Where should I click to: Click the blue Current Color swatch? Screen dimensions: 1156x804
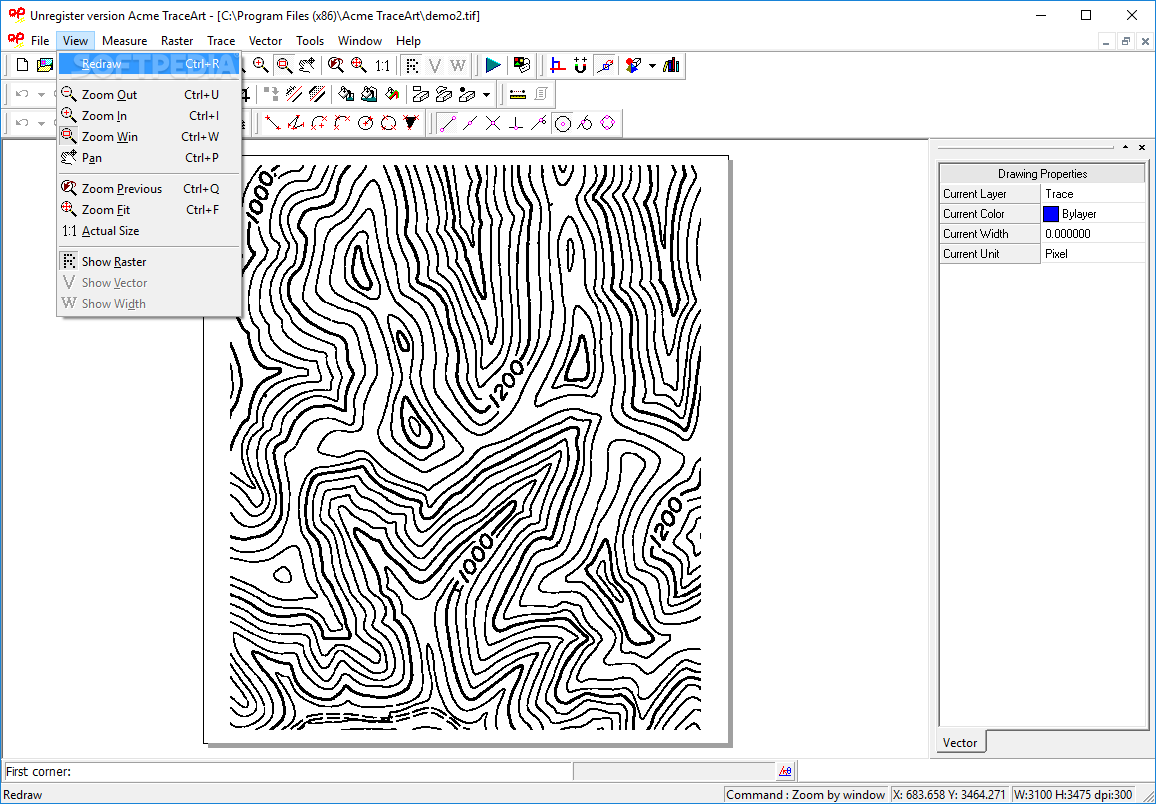[1051, 214]
